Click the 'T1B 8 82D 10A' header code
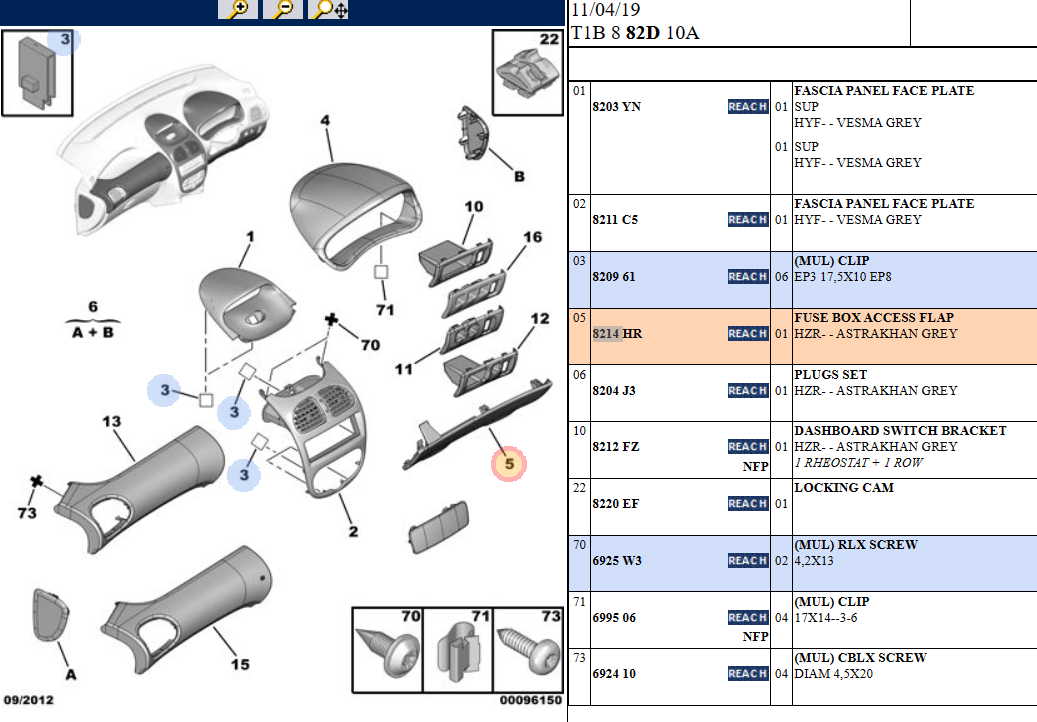 [x=635, y=33]
